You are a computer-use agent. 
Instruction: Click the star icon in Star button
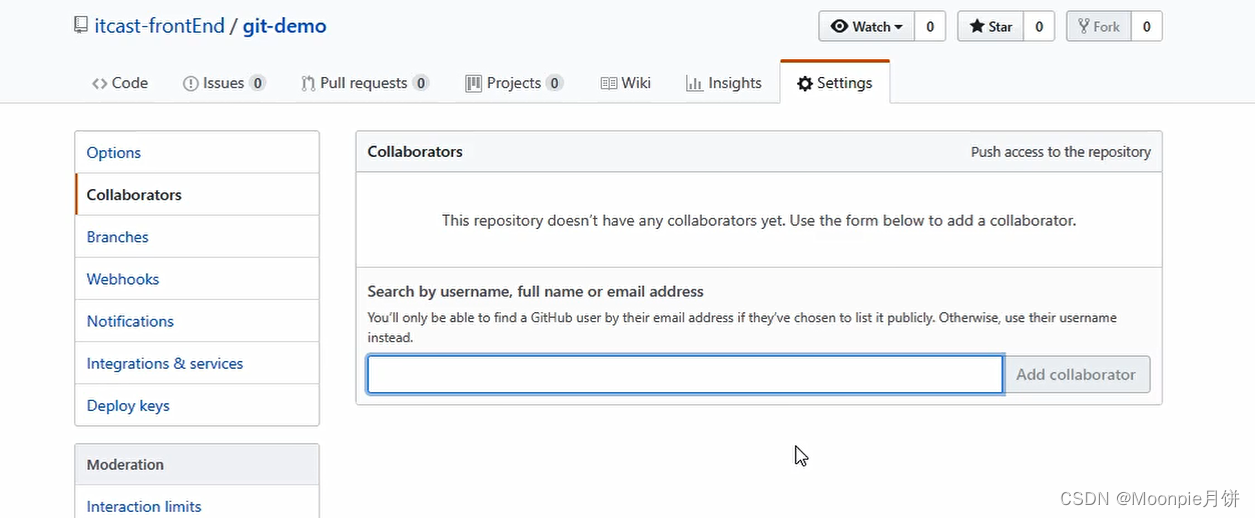pyautogui.click(x=977, y=27)
